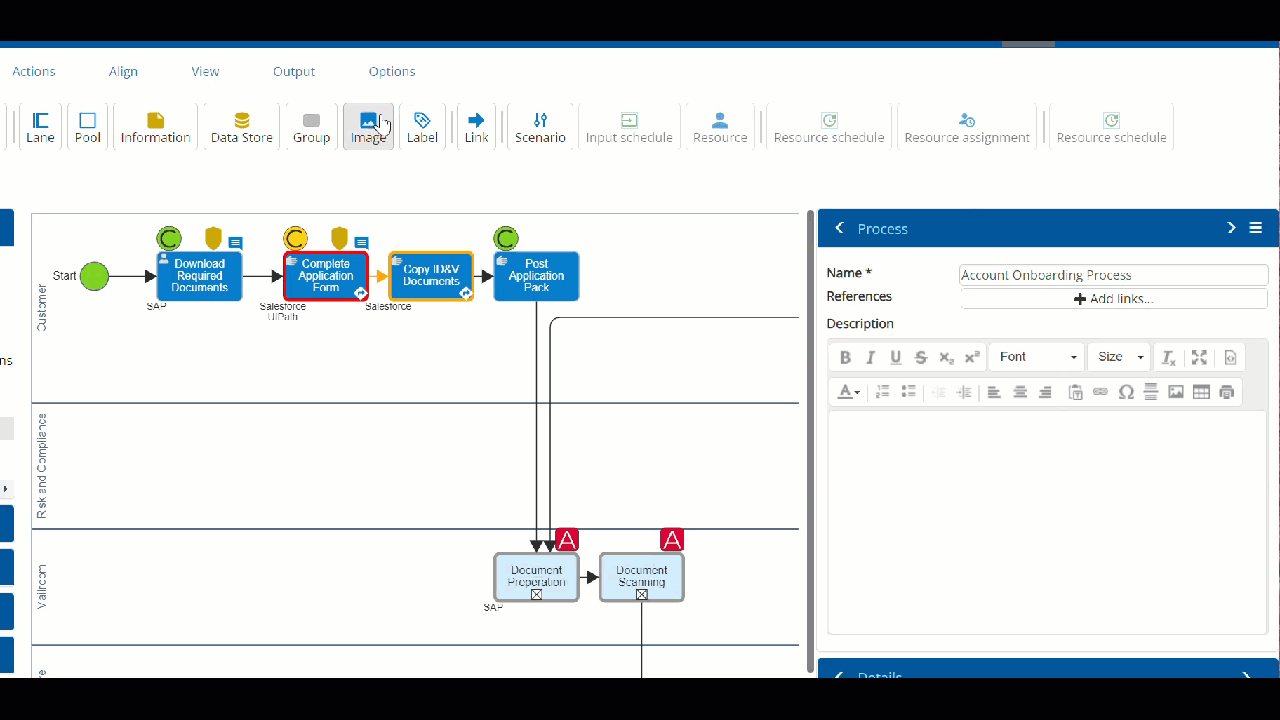
Task: Click the print icon in description editor
Action: click(x=1227, y=392)
